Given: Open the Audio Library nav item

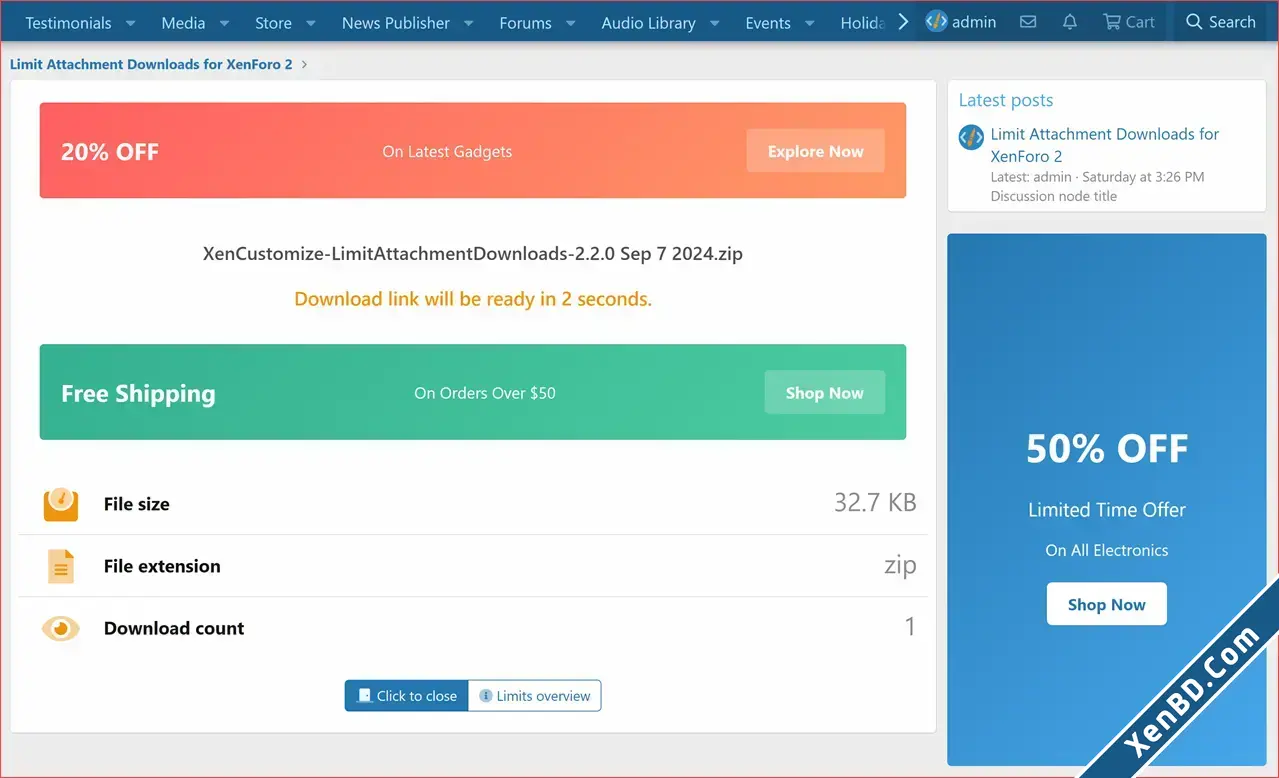Looking at the screenshot, I should pyautogui.click(x=648, y=22).
